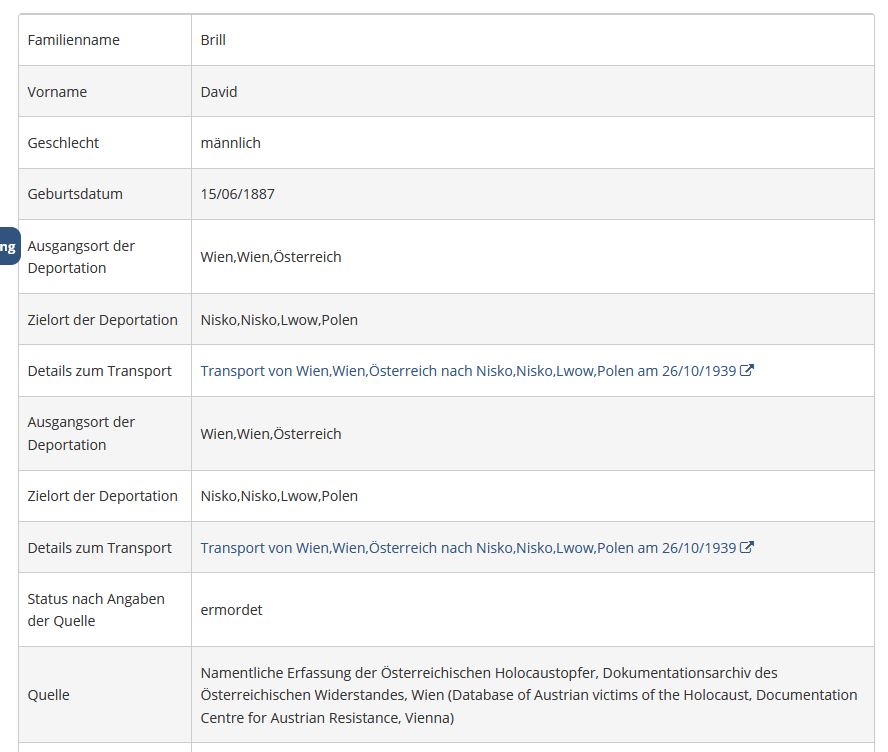Select the value männlich
This screenshot has width=888, height=752.
tap(231, 143)
